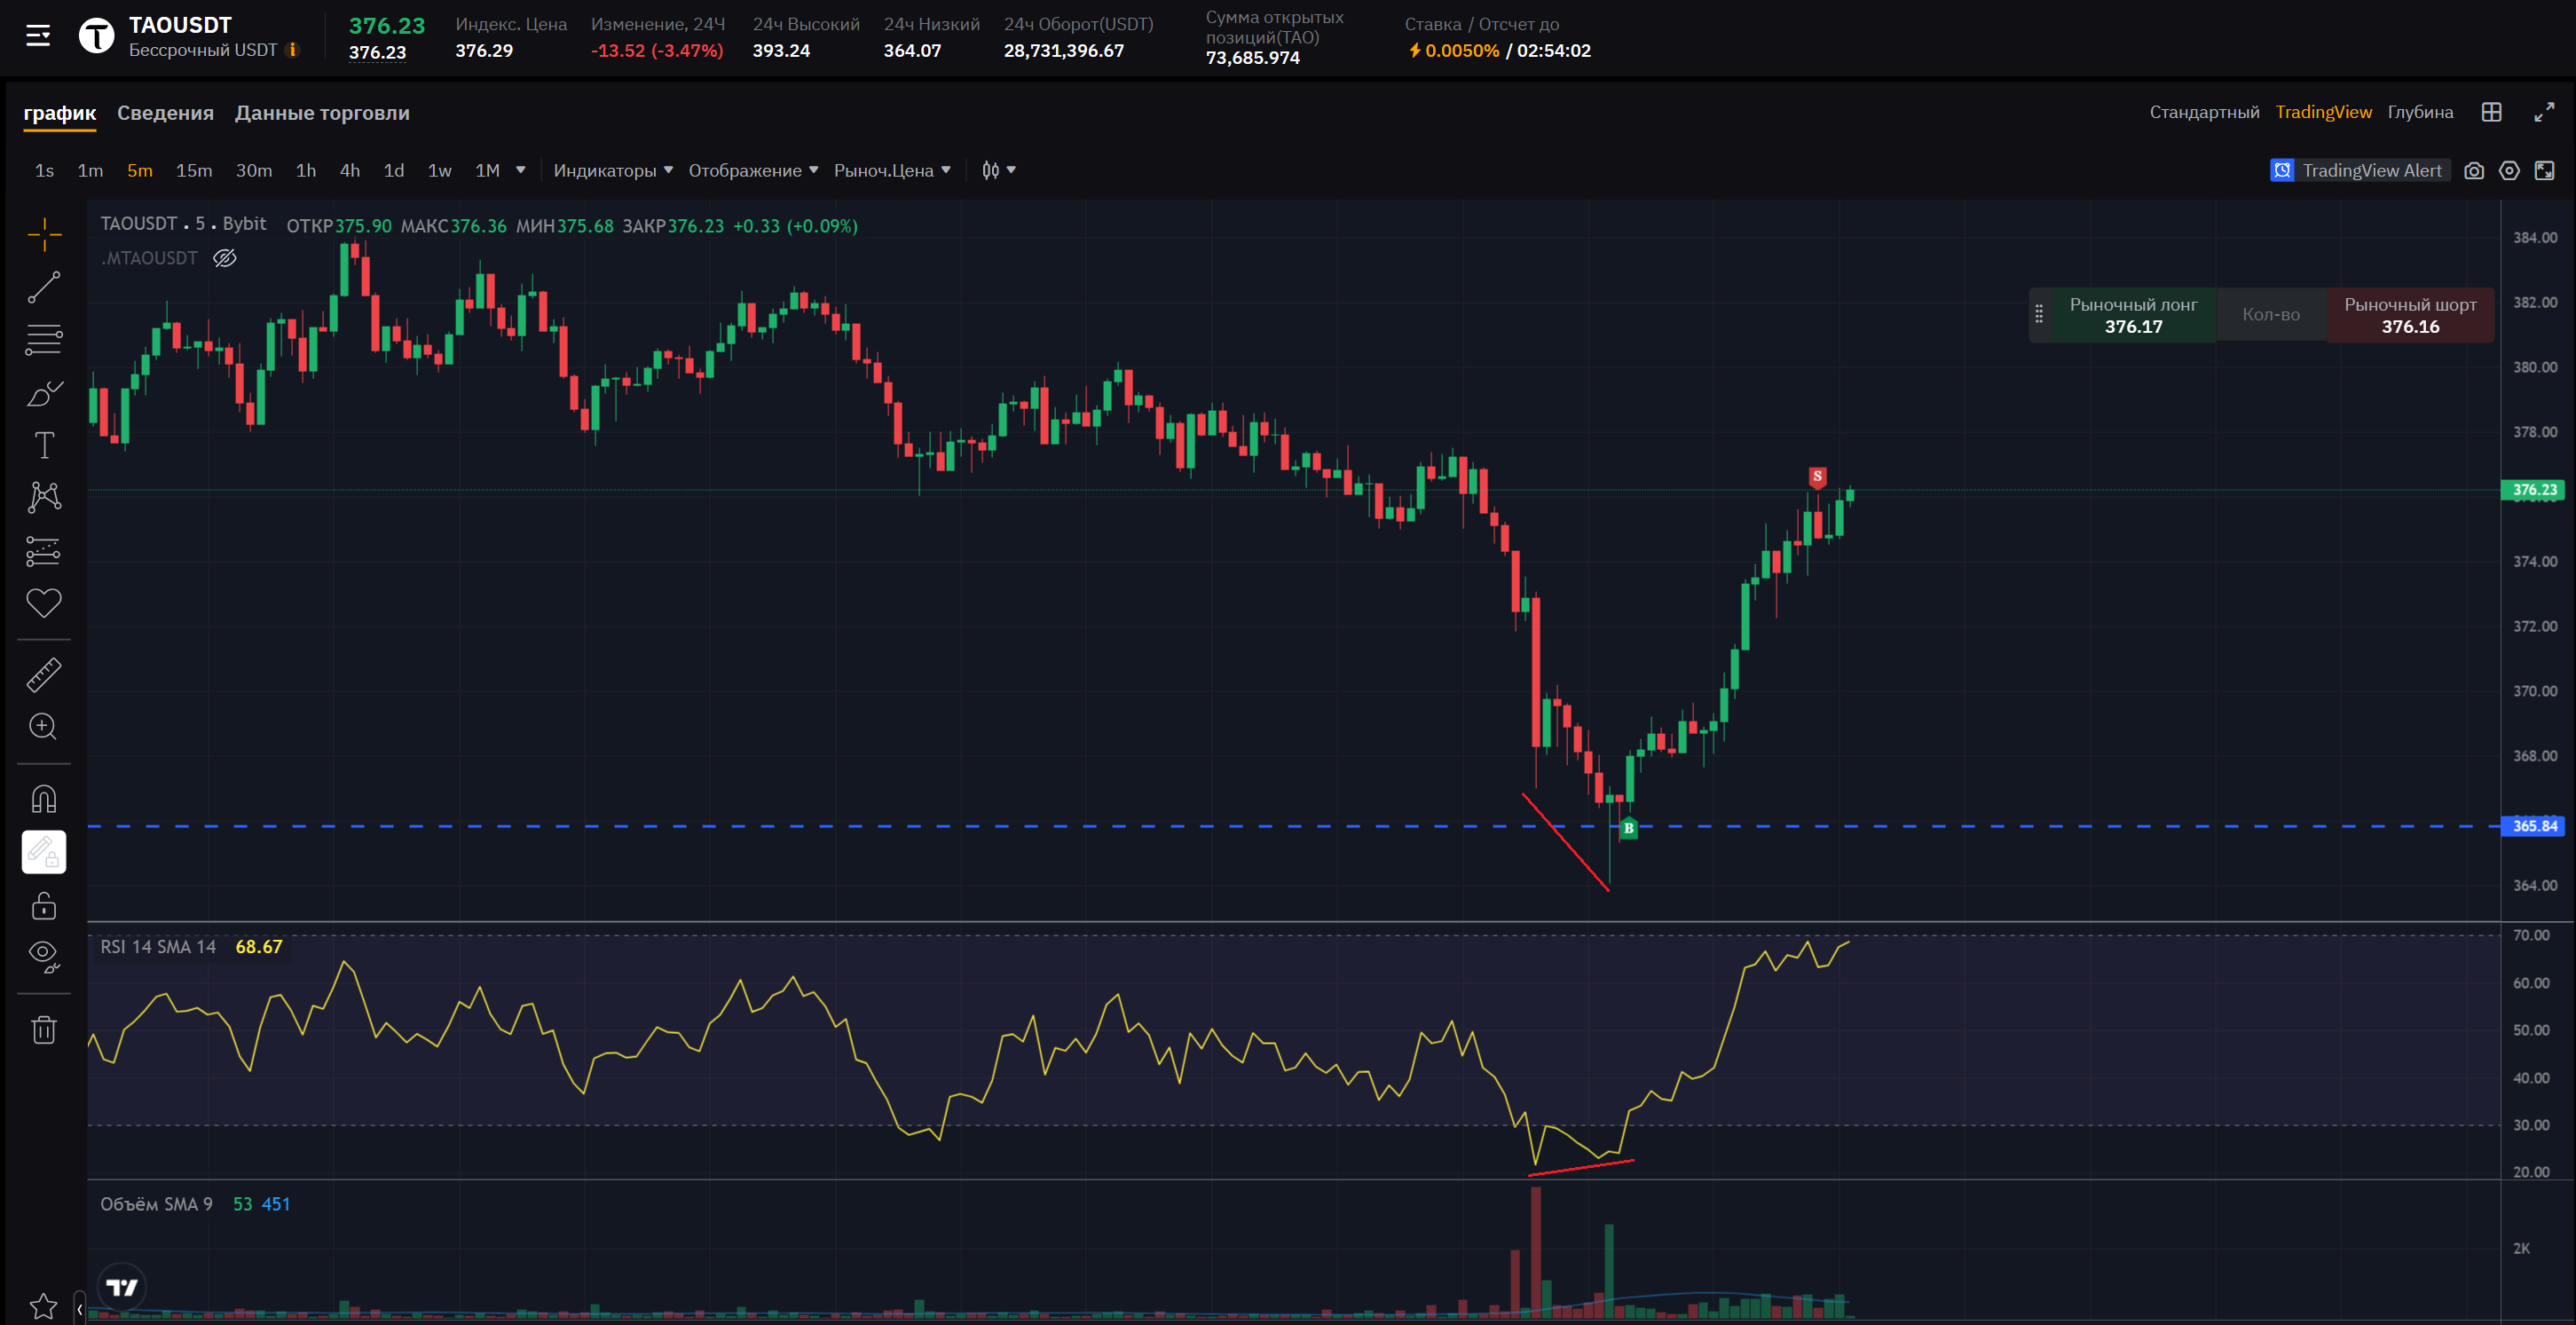Toggle lock all drawings padlock
This screenshot has width=2576, height=1325.
click(44, 906)
